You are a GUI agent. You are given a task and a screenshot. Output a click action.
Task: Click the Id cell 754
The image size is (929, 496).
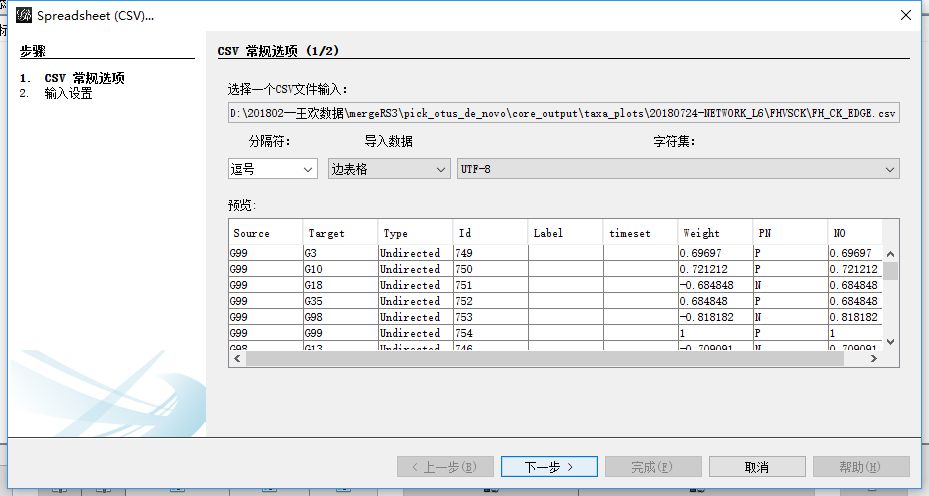coord(491,333)
